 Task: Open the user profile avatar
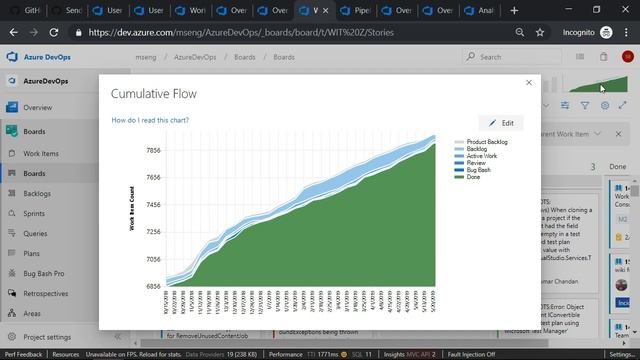628,57
